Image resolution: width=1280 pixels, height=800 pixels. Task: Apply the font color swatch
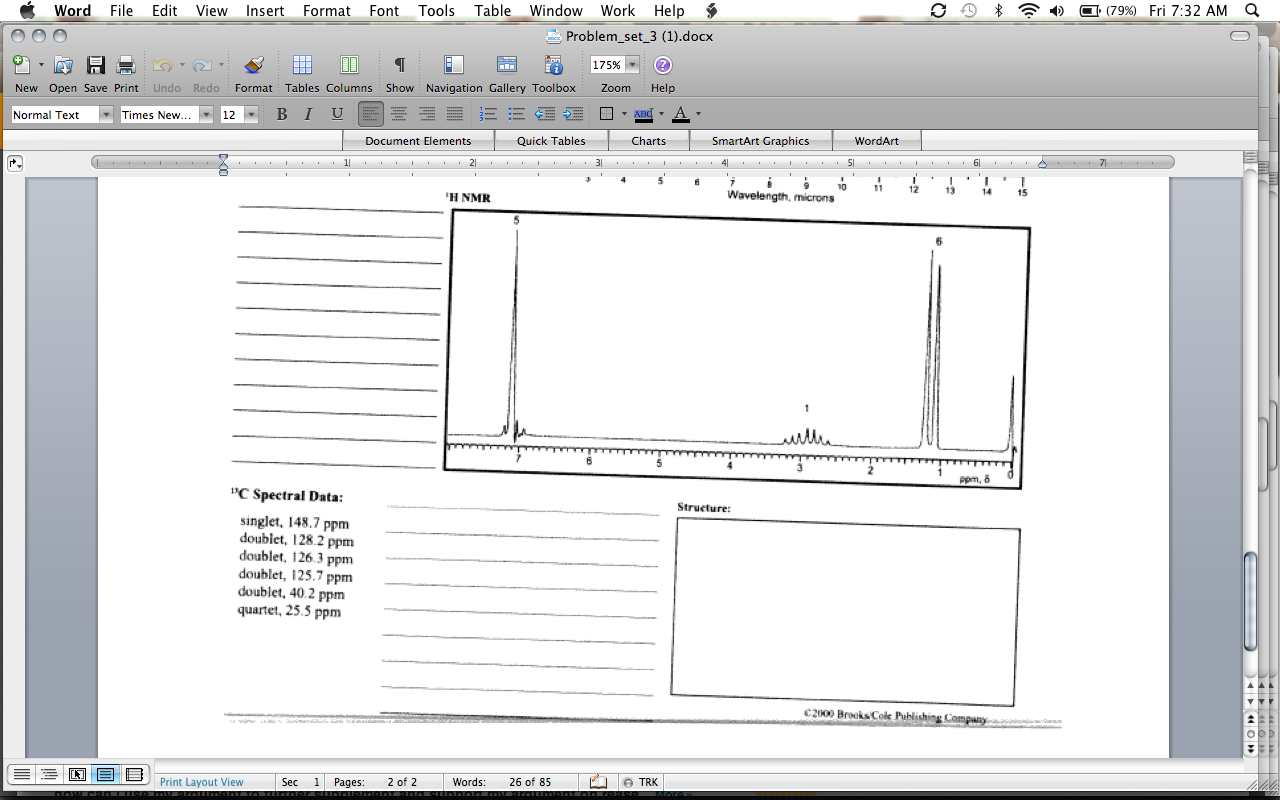point(681,114)
